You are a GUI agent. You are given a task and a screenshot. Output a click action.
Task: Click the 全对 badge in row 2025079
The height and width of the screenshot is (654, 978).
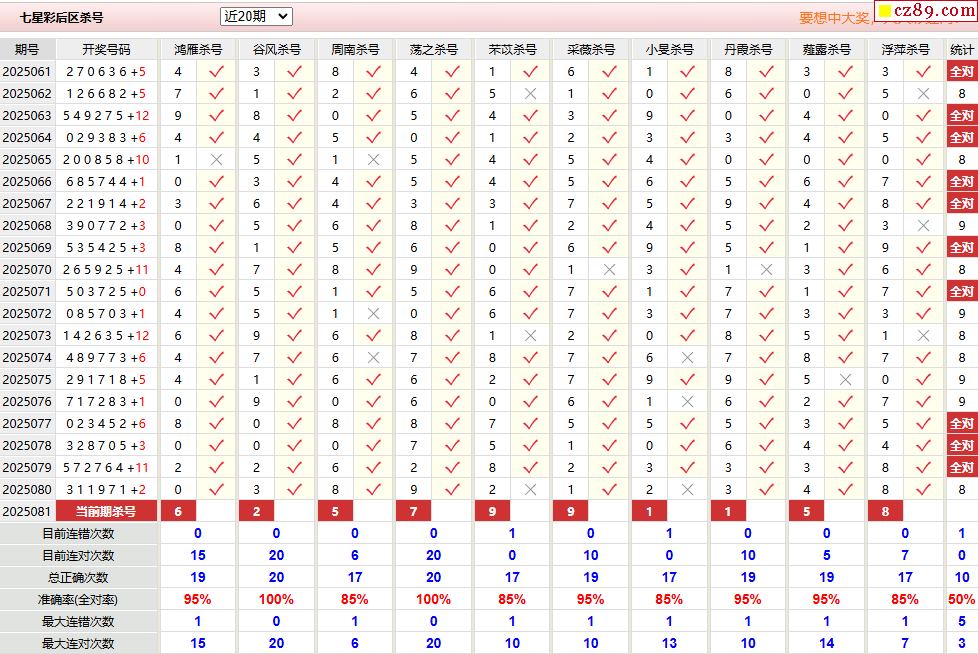point(962,468)
